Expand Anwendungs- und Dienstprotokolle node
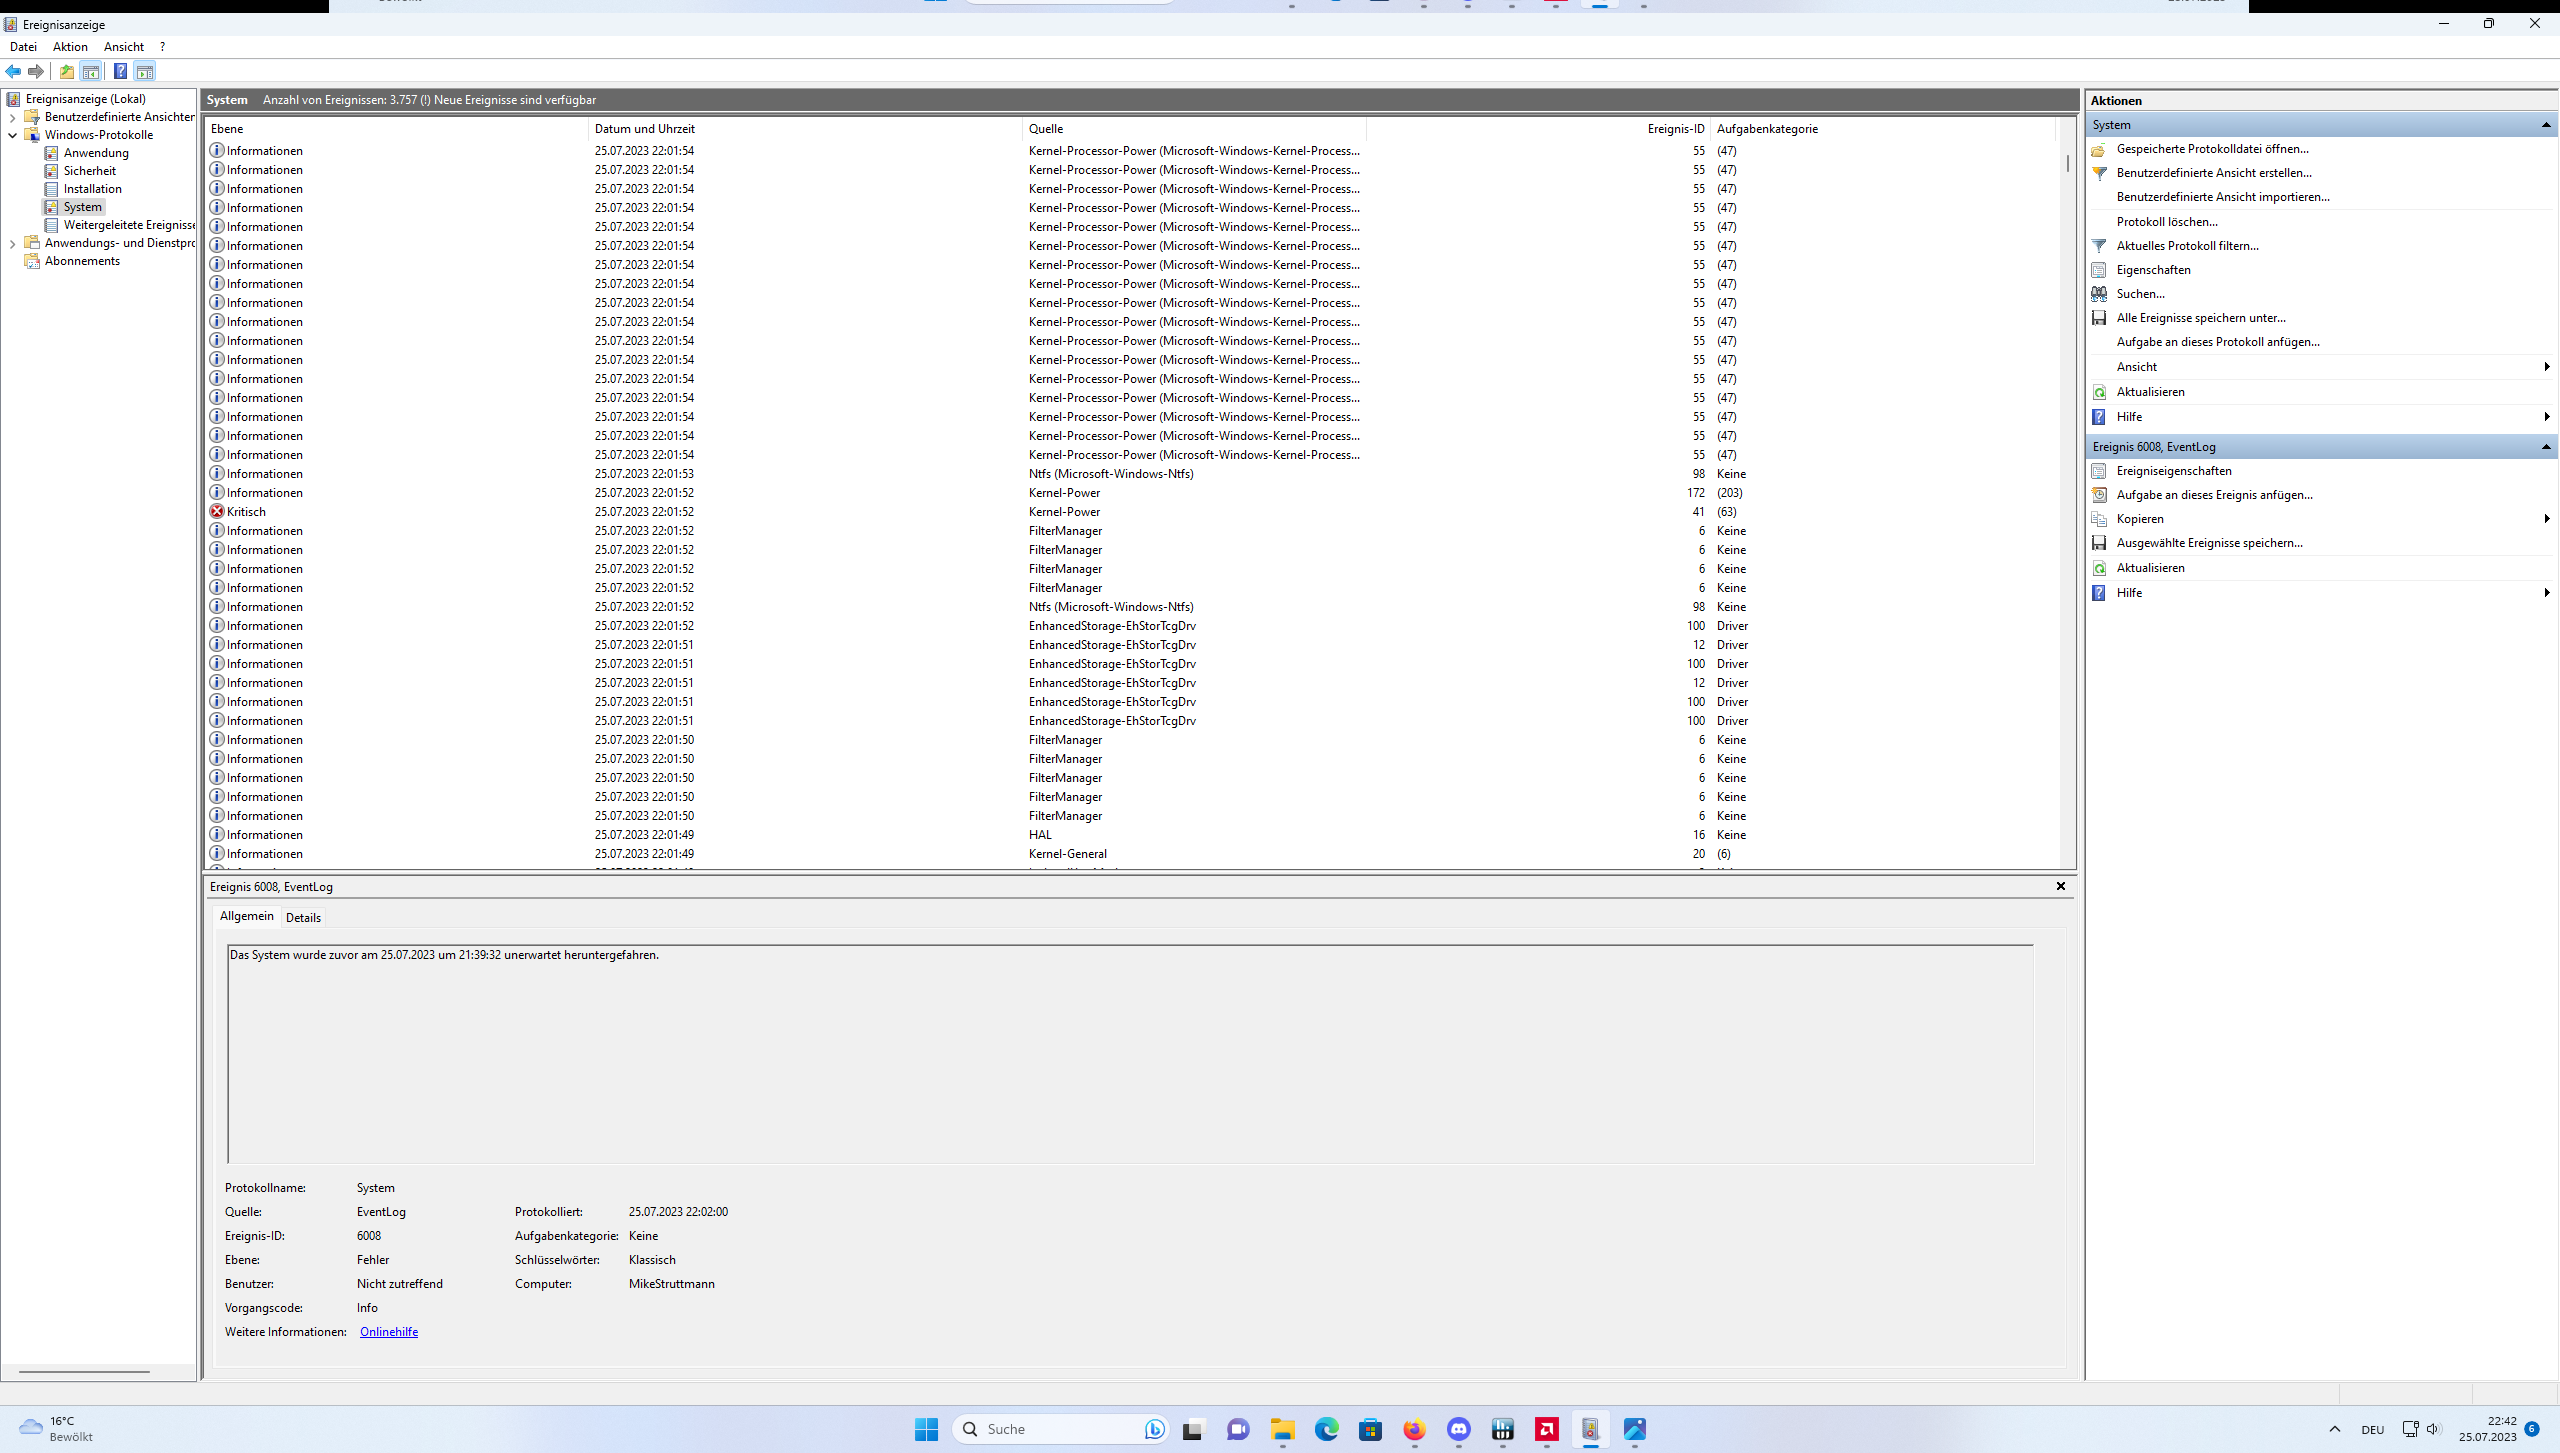The height and width of the screenshot is (1453, 2560). (12, 243)
